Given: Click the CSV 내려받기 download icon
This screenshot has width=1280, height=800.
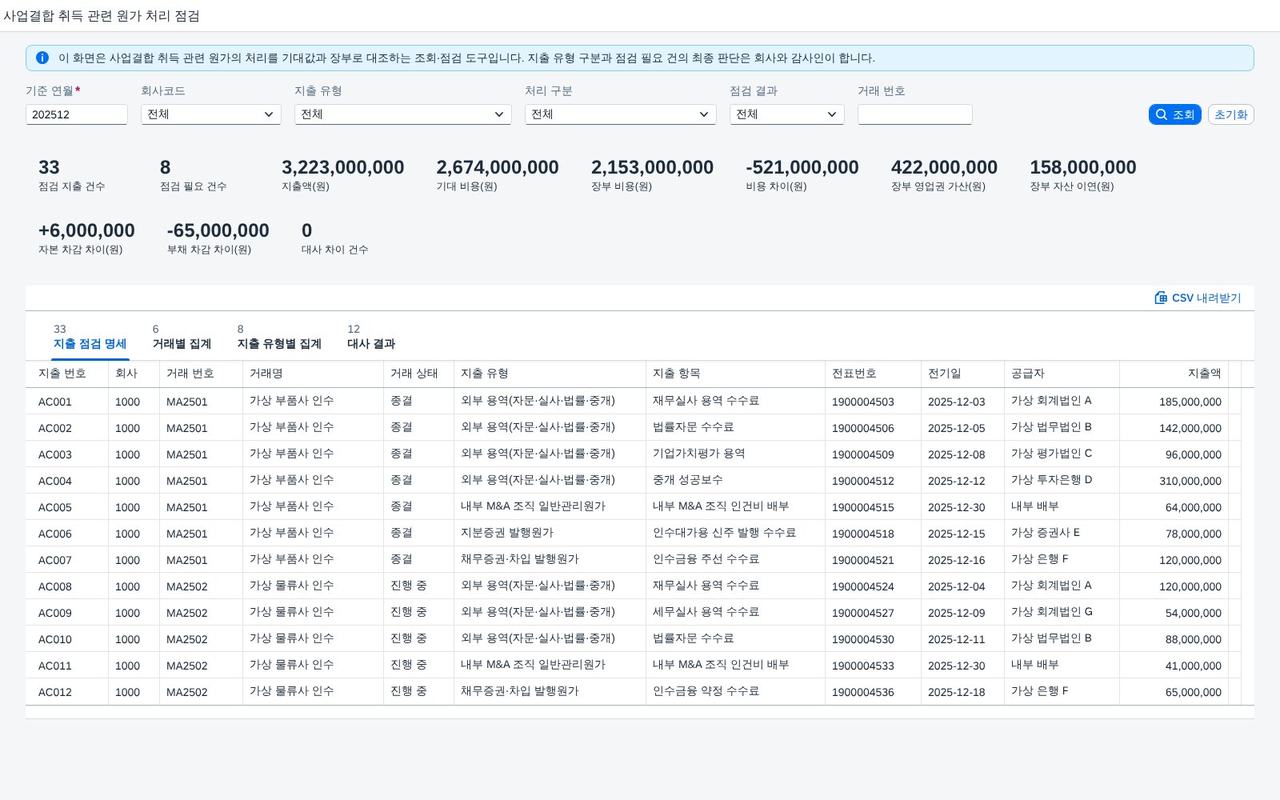Looking at the screenshot, I should click(x=1161, y=298).
